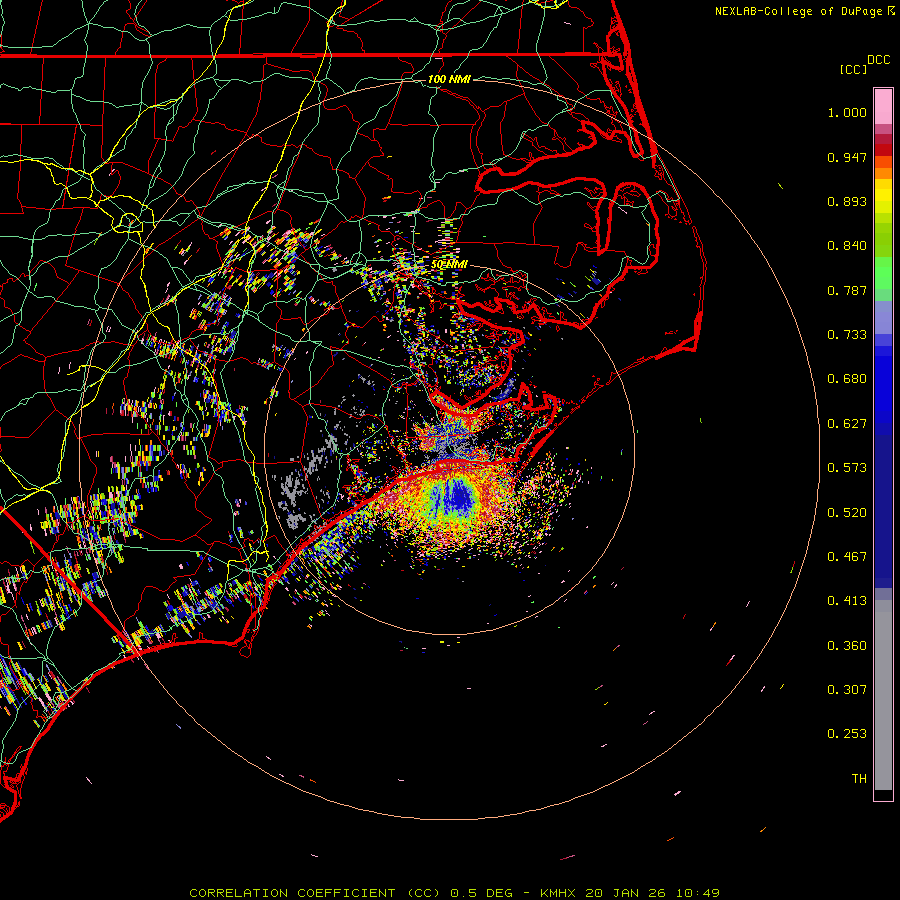Click the 0.733 legend value
900x900 pixels.
pos(847,335)
